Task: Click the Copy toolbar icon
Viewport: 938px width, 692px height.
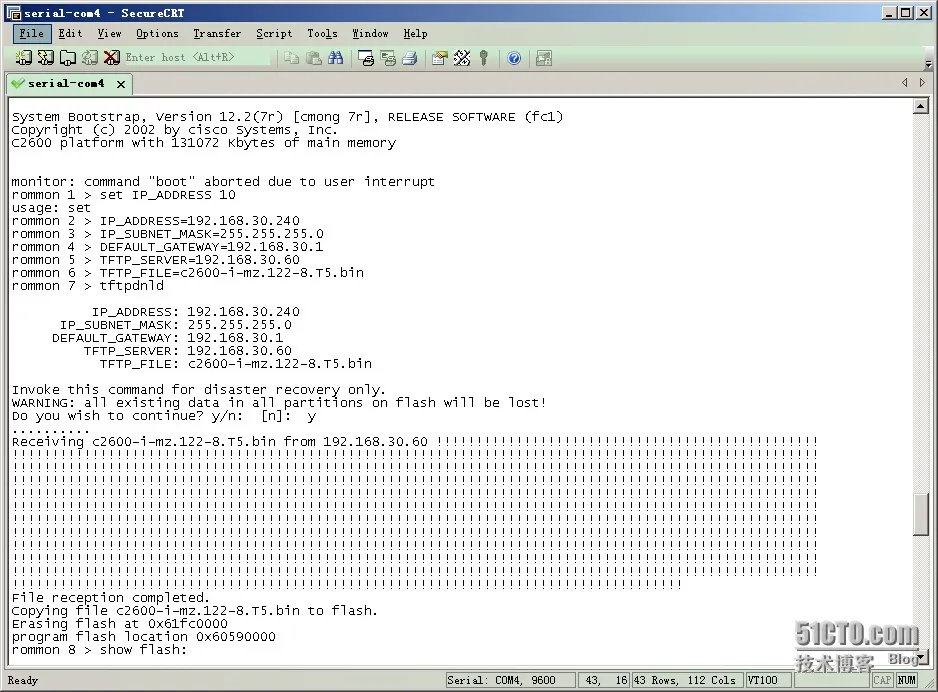Action: tap(291, 58)
